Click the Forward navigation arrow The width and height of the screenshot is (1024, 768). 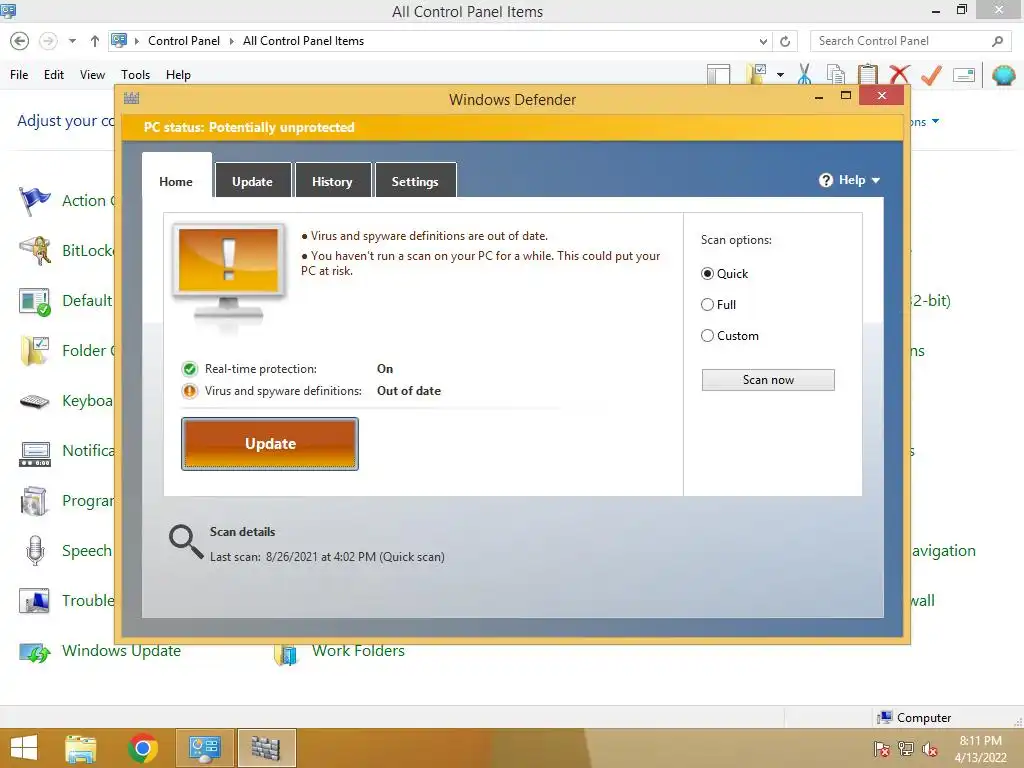click(x=48, y=41)
